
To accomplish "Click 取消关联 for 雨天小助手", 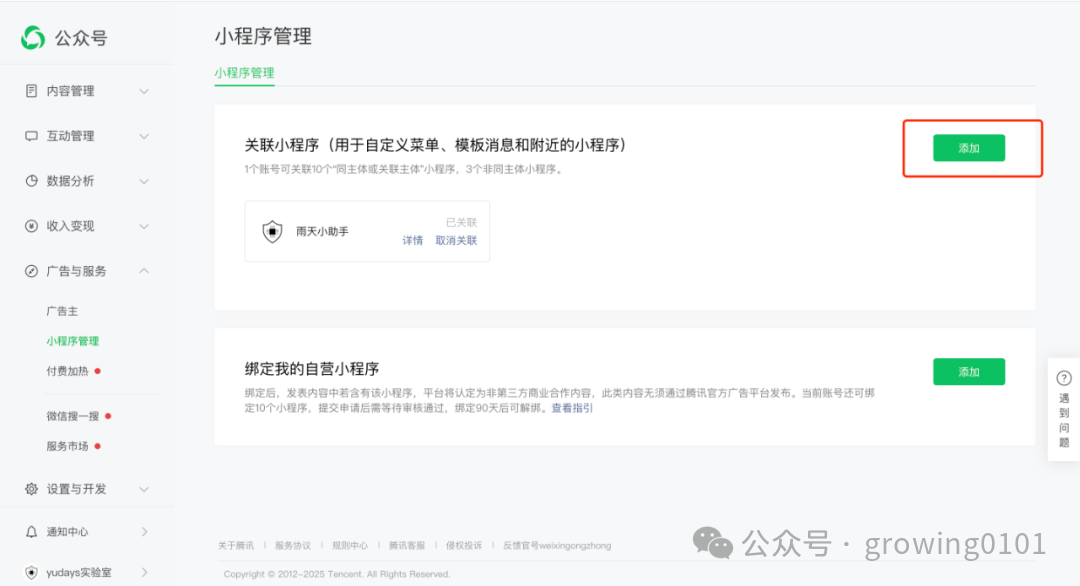I will click(x=456, y=240).
